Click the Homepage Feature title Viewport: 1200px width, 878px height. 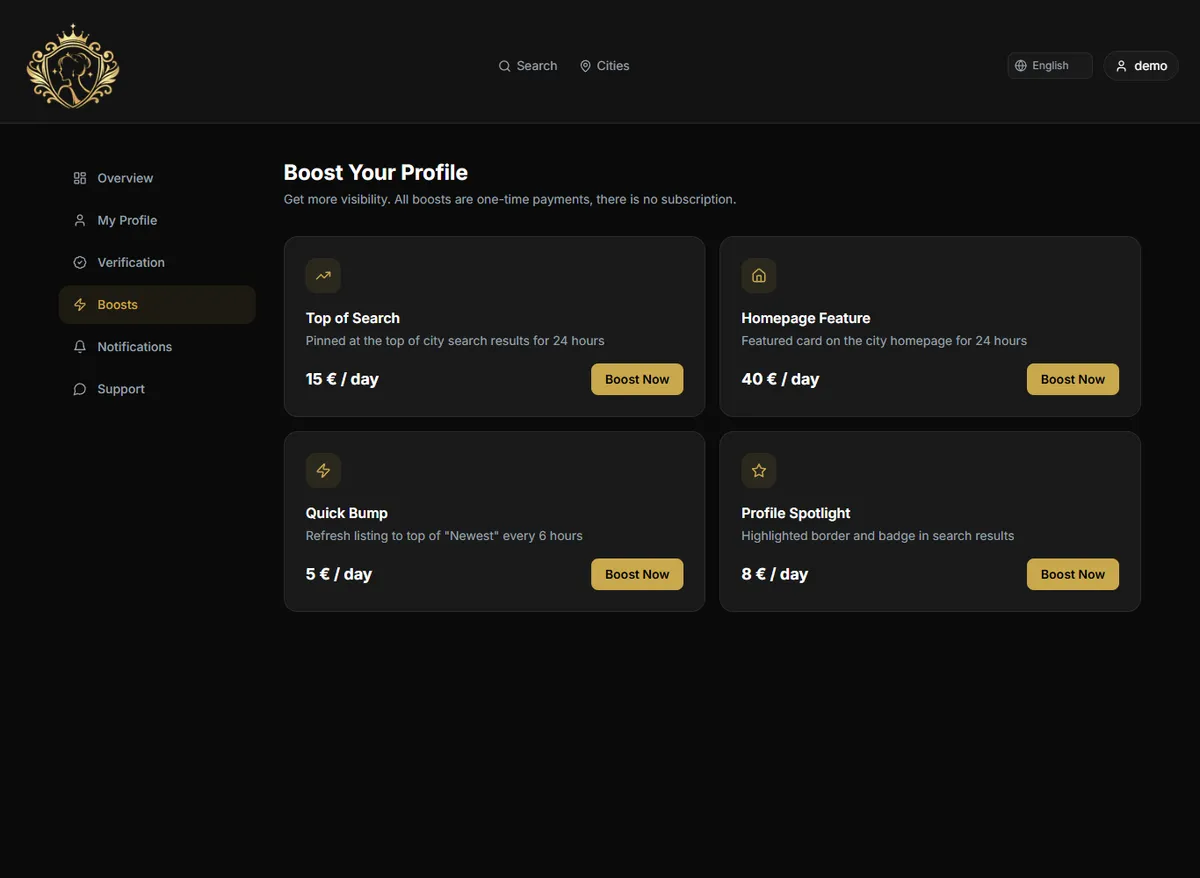[x=806, y=318]
